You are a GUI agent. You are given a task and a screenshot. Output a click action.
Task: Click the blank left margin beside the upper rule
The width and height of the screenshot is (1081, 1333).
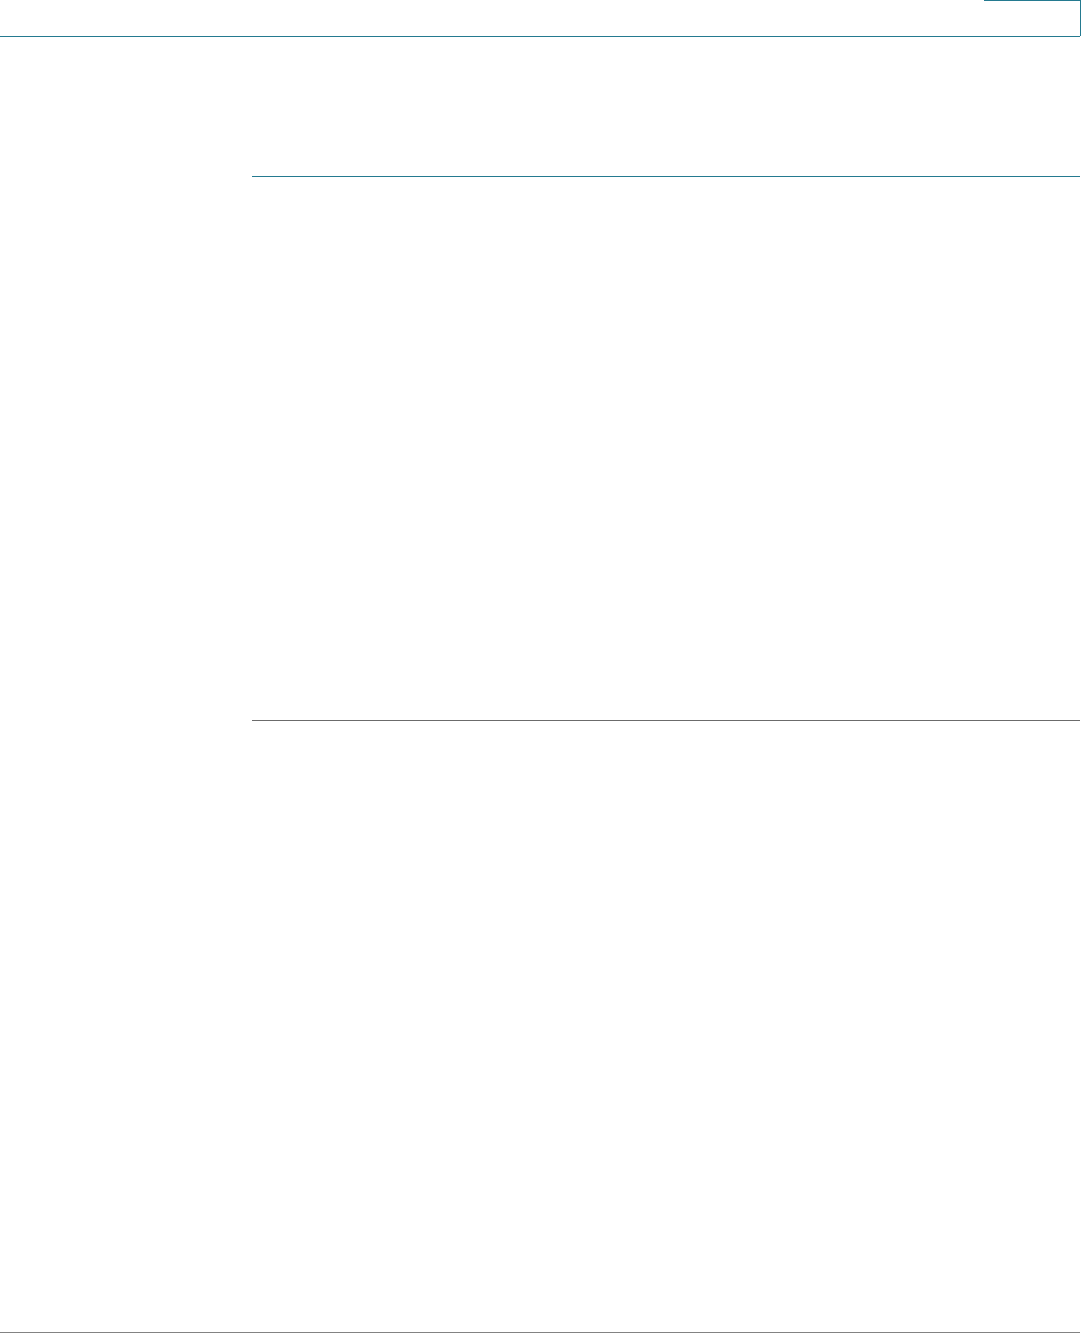click(125, 177)
